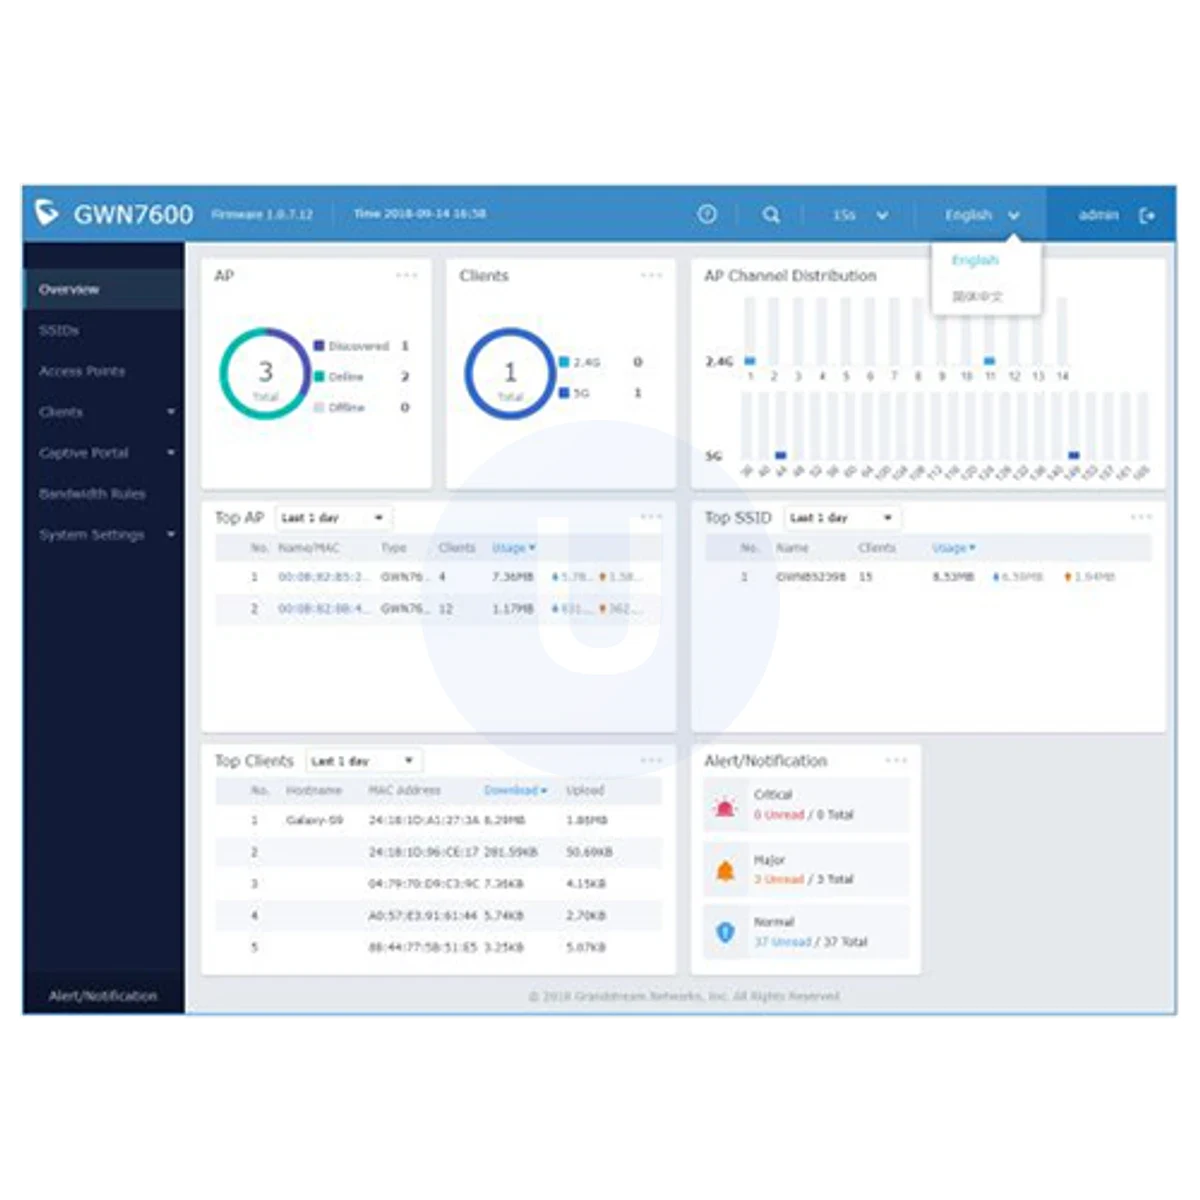Click the 7.36MB usage value in Top AP
This screenshot has height=1200, width=1200.
click(x=512, y=577)
